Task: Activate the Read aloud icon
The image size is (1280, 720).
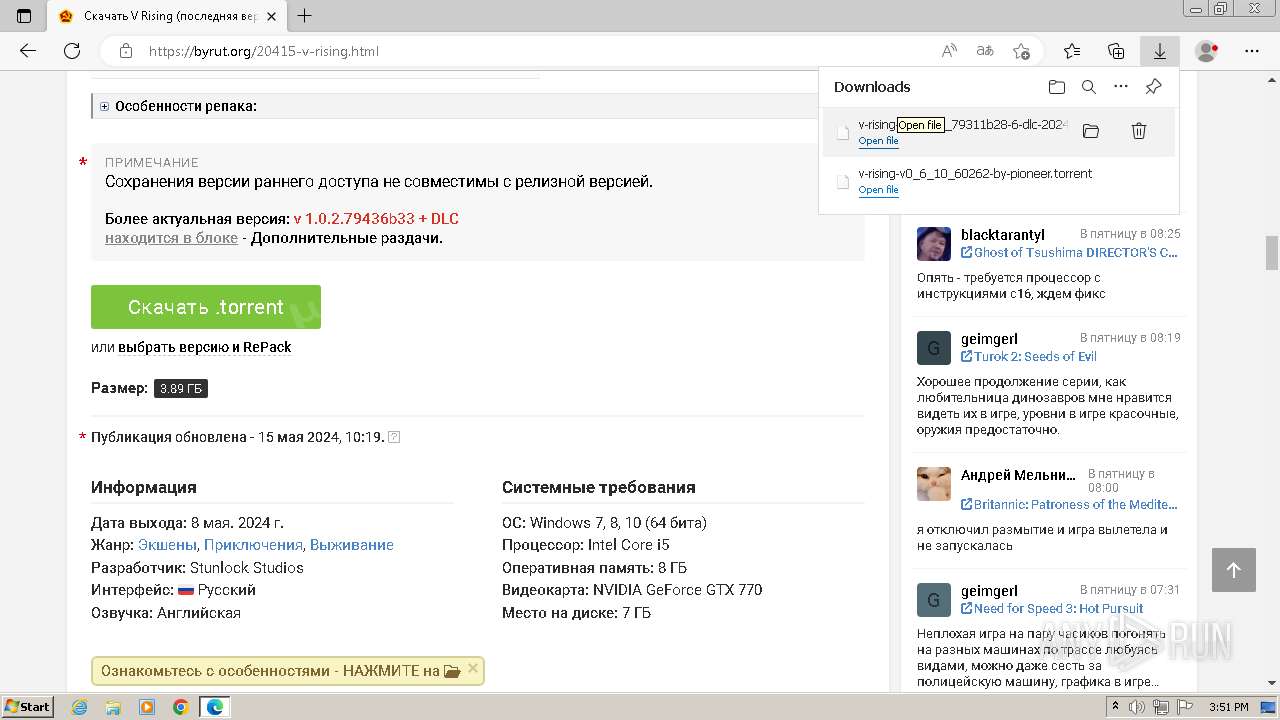Action: tap(949, 51)
